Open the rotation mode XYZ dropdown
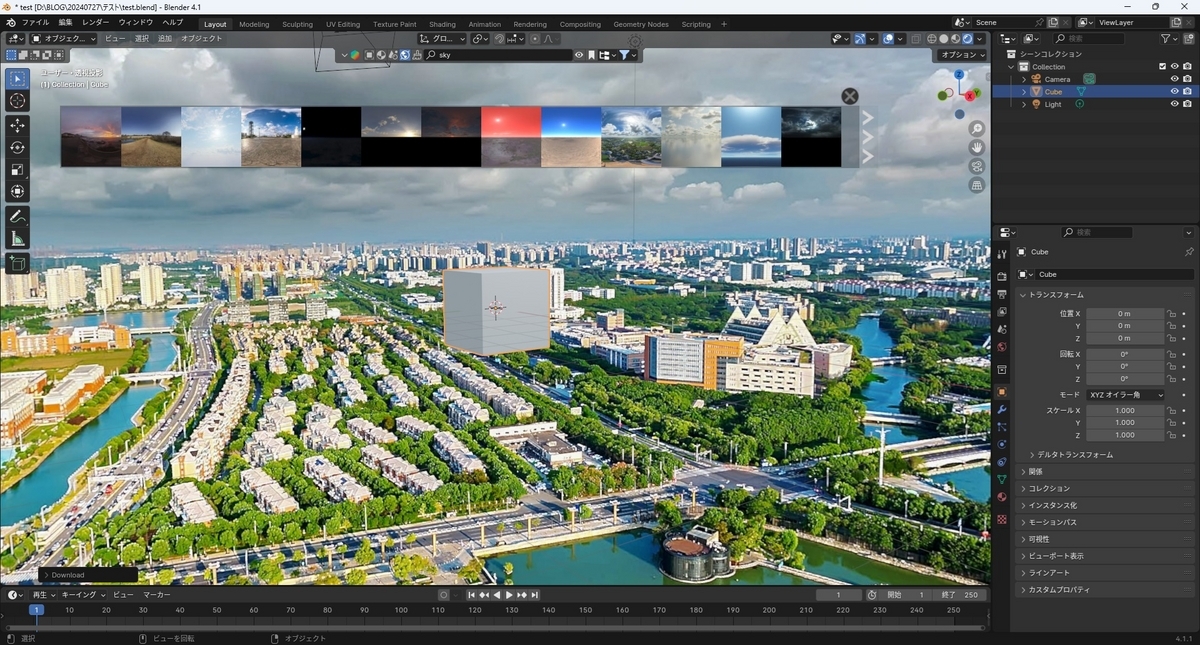The width and height of the screenshot is (1200, 645). [x=1126, y=395]
